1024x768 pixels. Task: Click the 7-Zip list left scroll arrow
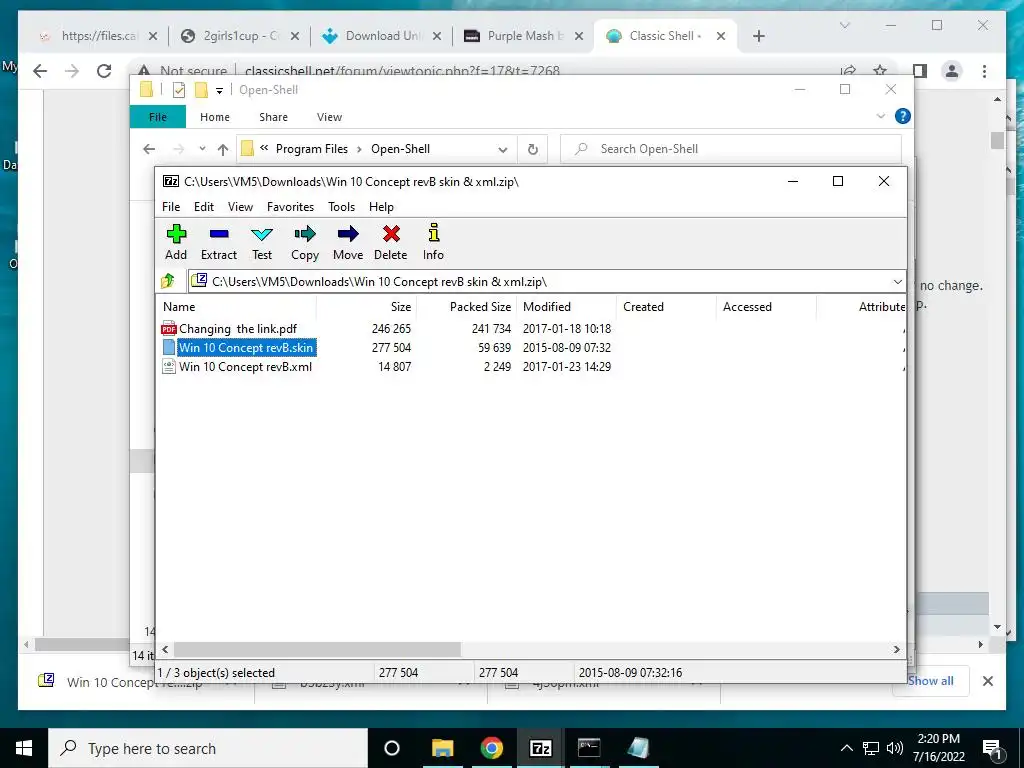(x=165, y=649)
